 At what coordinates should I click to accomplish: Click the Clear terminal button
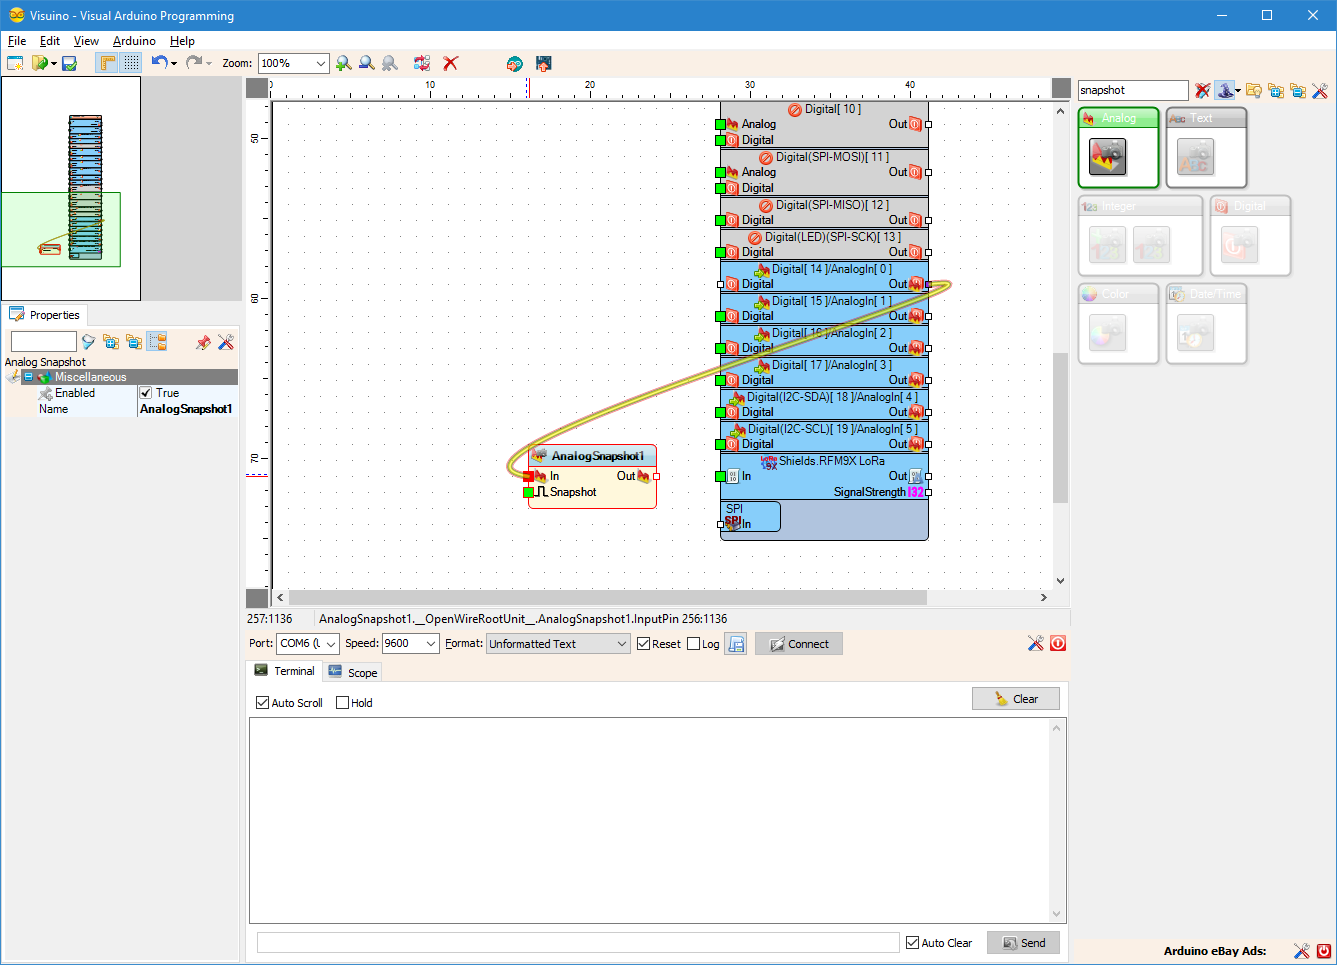[1015, 699]
